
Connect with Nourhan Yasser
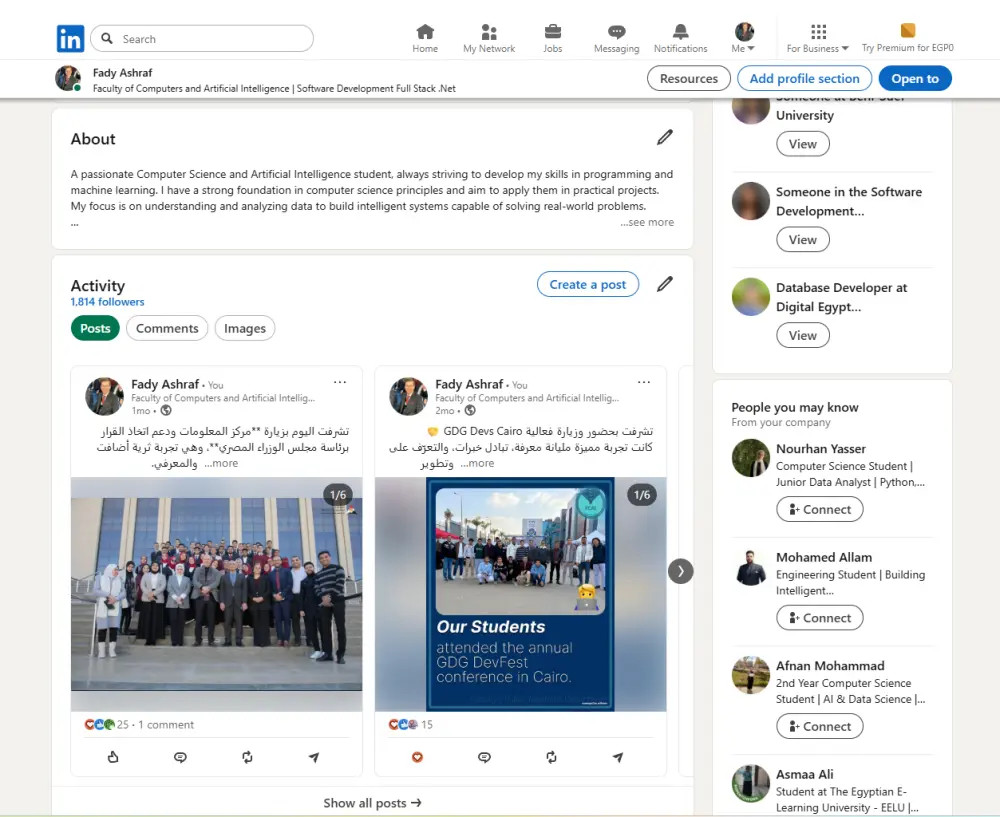point(819,509)
